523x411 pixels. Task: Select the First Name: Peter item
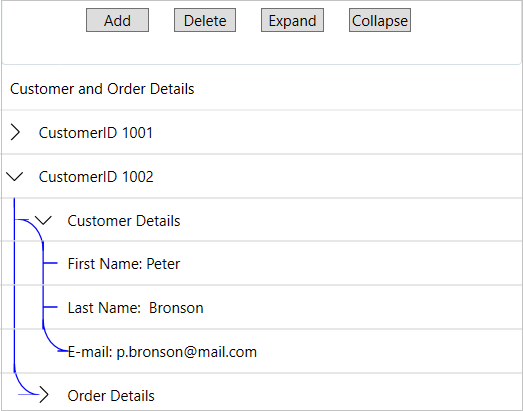pos(124,264)
